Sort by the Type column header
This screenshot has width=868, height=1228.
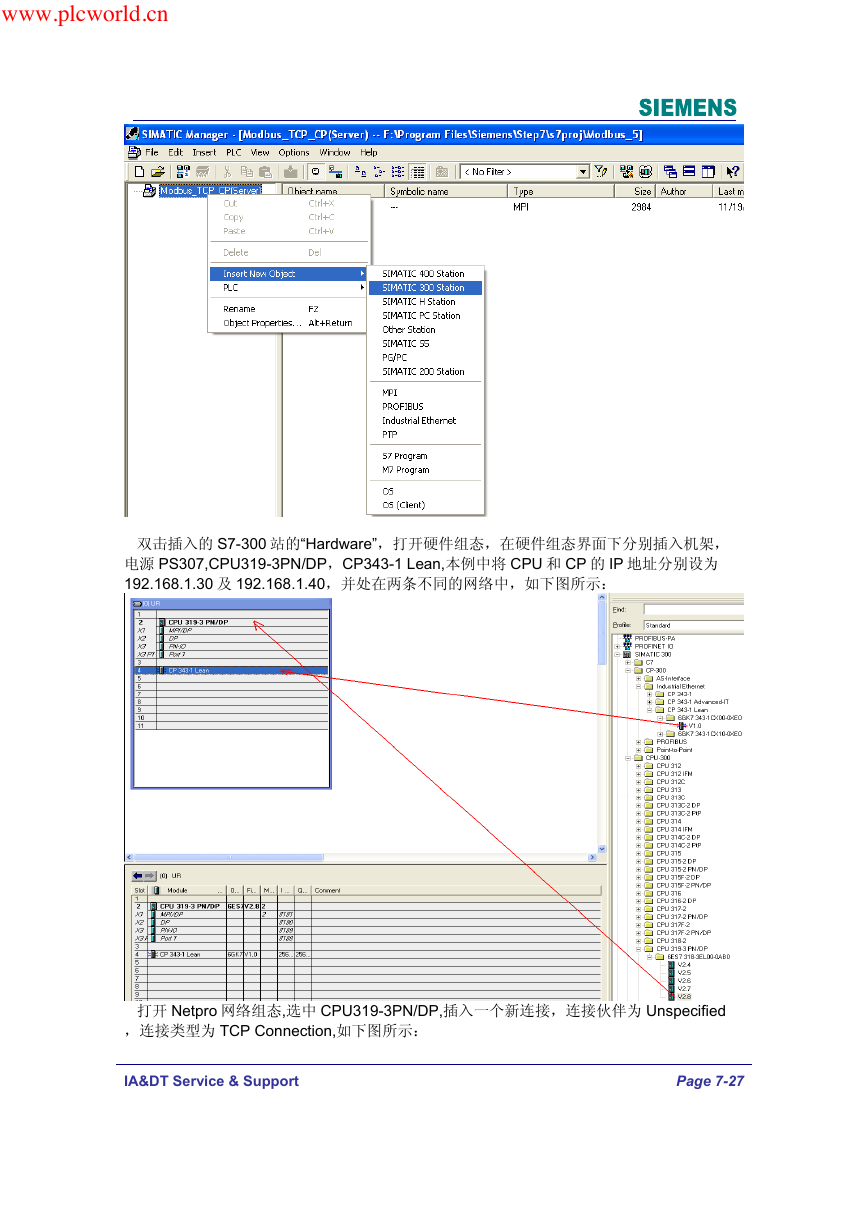[x=559, y=191]
